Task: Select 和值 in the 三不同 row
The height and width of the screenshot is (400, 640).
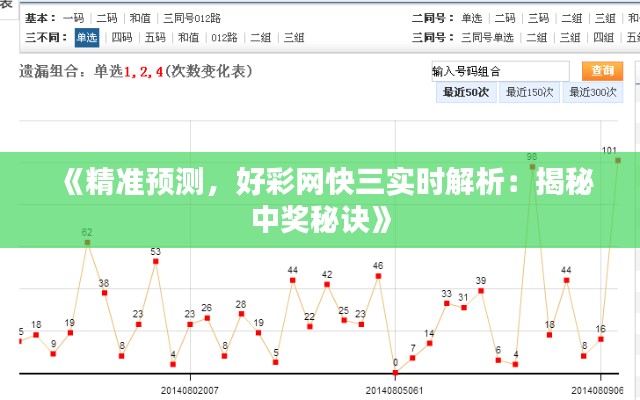Action: tap(189, 38)
